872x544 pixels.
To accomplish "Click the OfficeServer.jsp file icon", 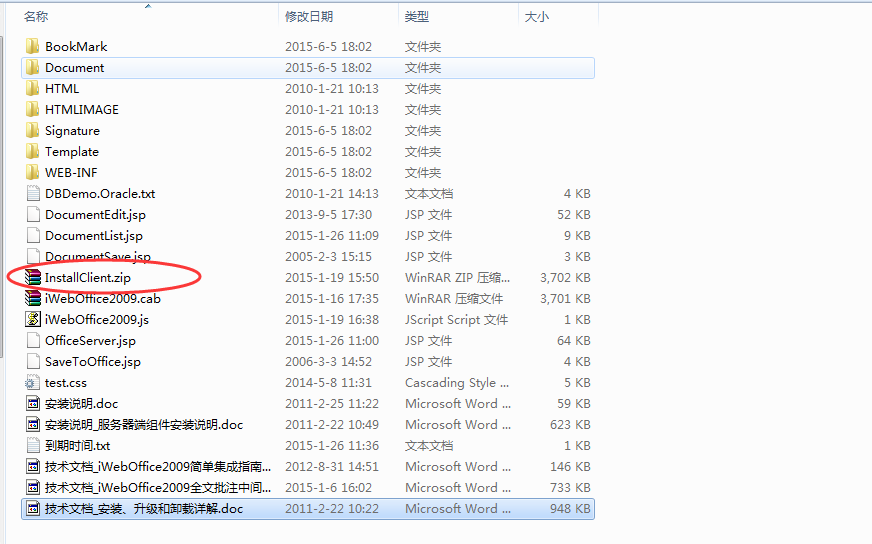I will 33,340.
